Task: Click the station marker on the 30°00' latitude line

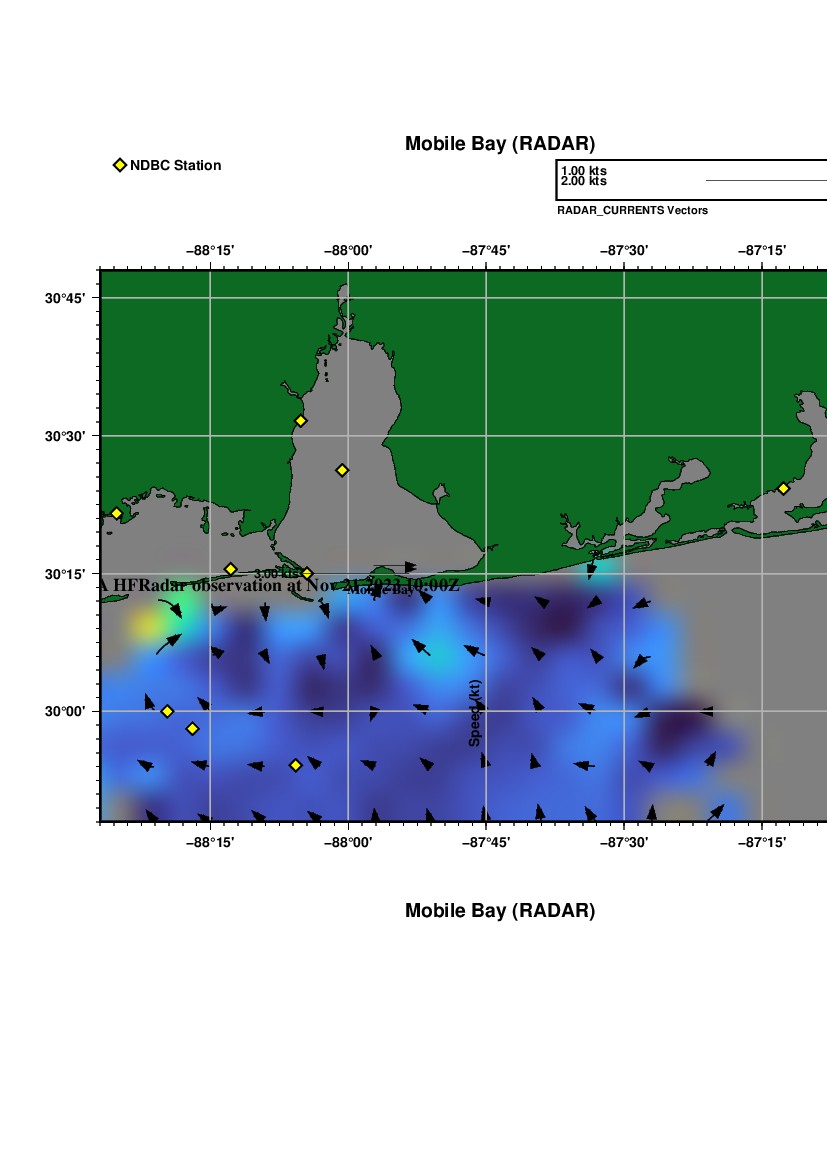Action: 167,711
